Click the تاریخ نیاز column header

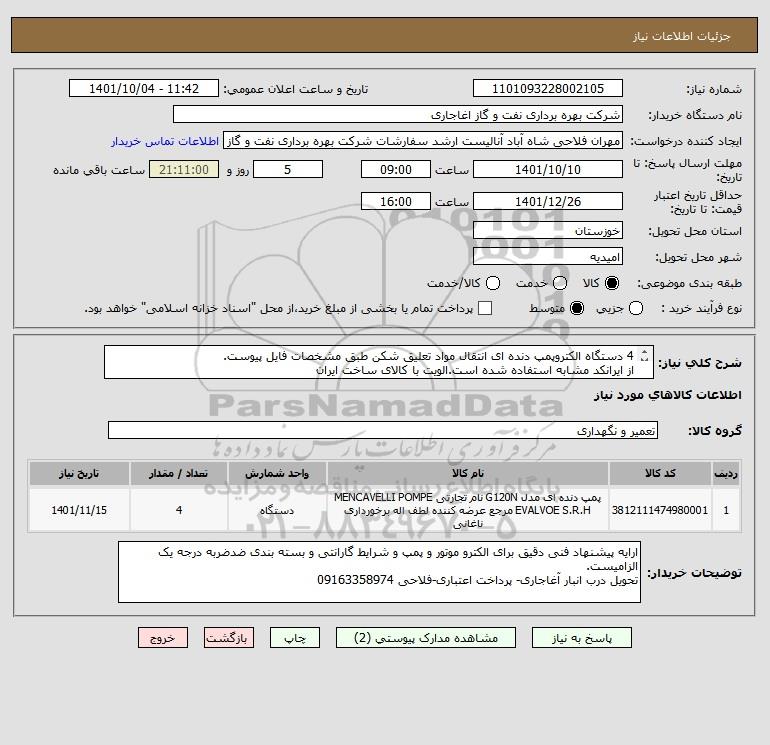pyautogui.click(x=79, y=473)
